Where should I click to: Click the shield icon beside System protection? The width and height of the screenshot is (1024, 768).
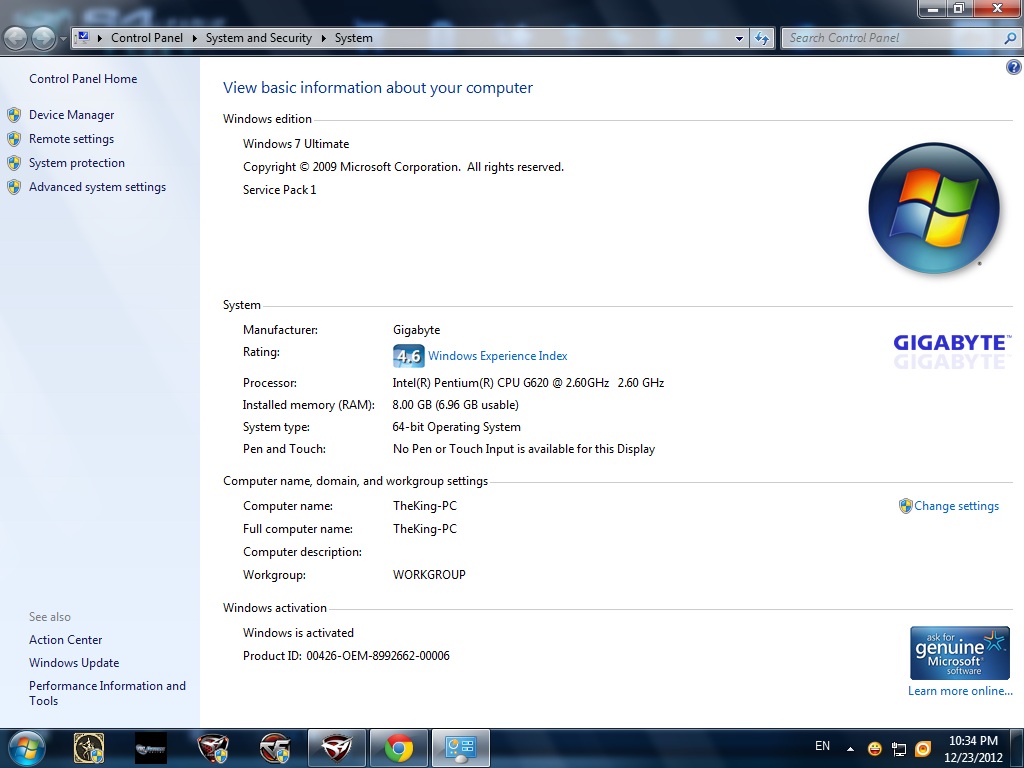(14, 163)
